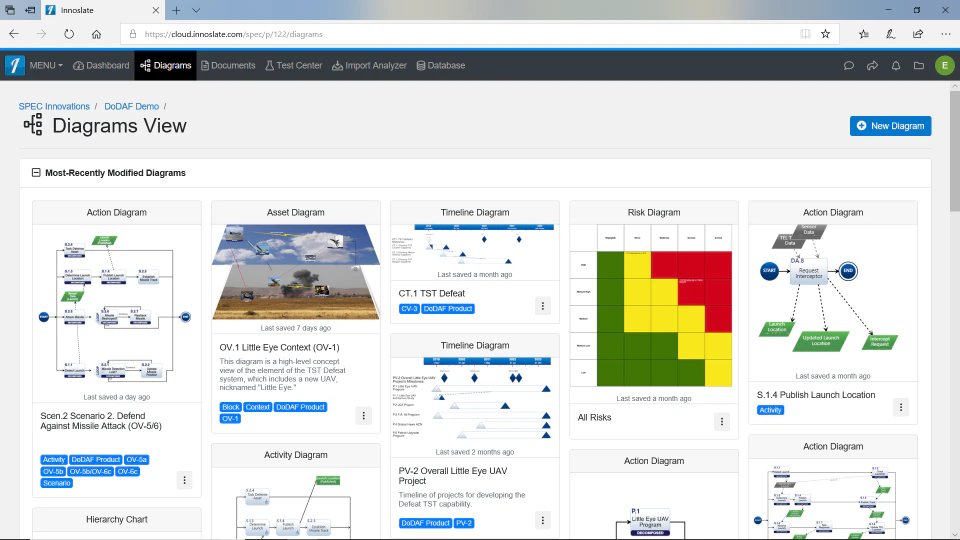Open a new browser tab

[176, 10]
